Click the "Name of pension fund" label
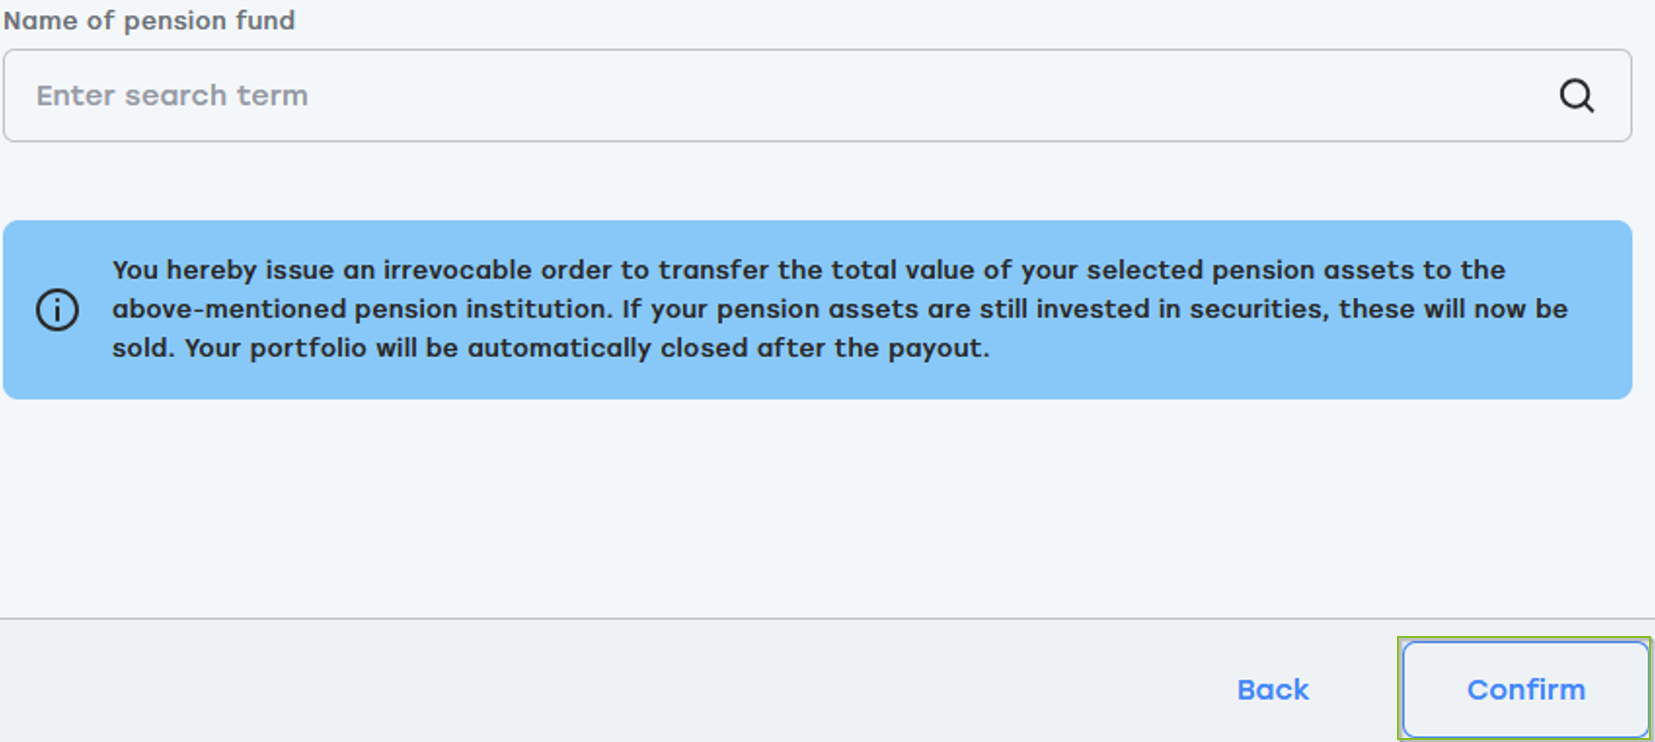The height and width of the screenshot is (742, 1655). 149,20
